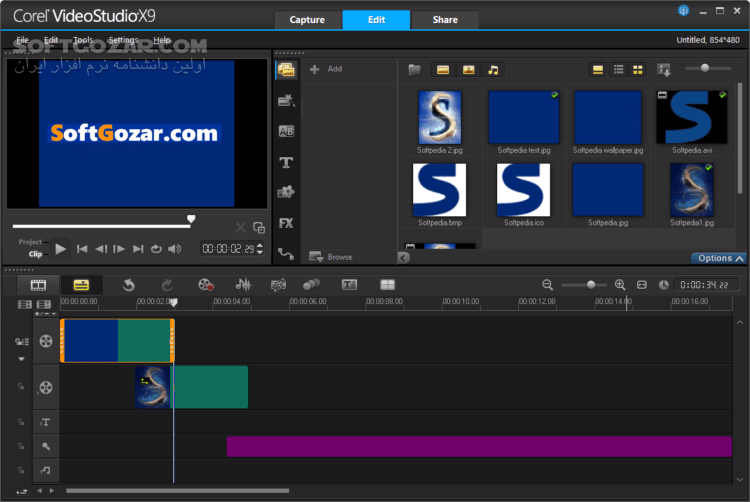Image resolution: width=750 pixels, height=502 pixels.
Task: Select the Softpedia 2.jpg thumbnail
Action: (x=440, y=118)
